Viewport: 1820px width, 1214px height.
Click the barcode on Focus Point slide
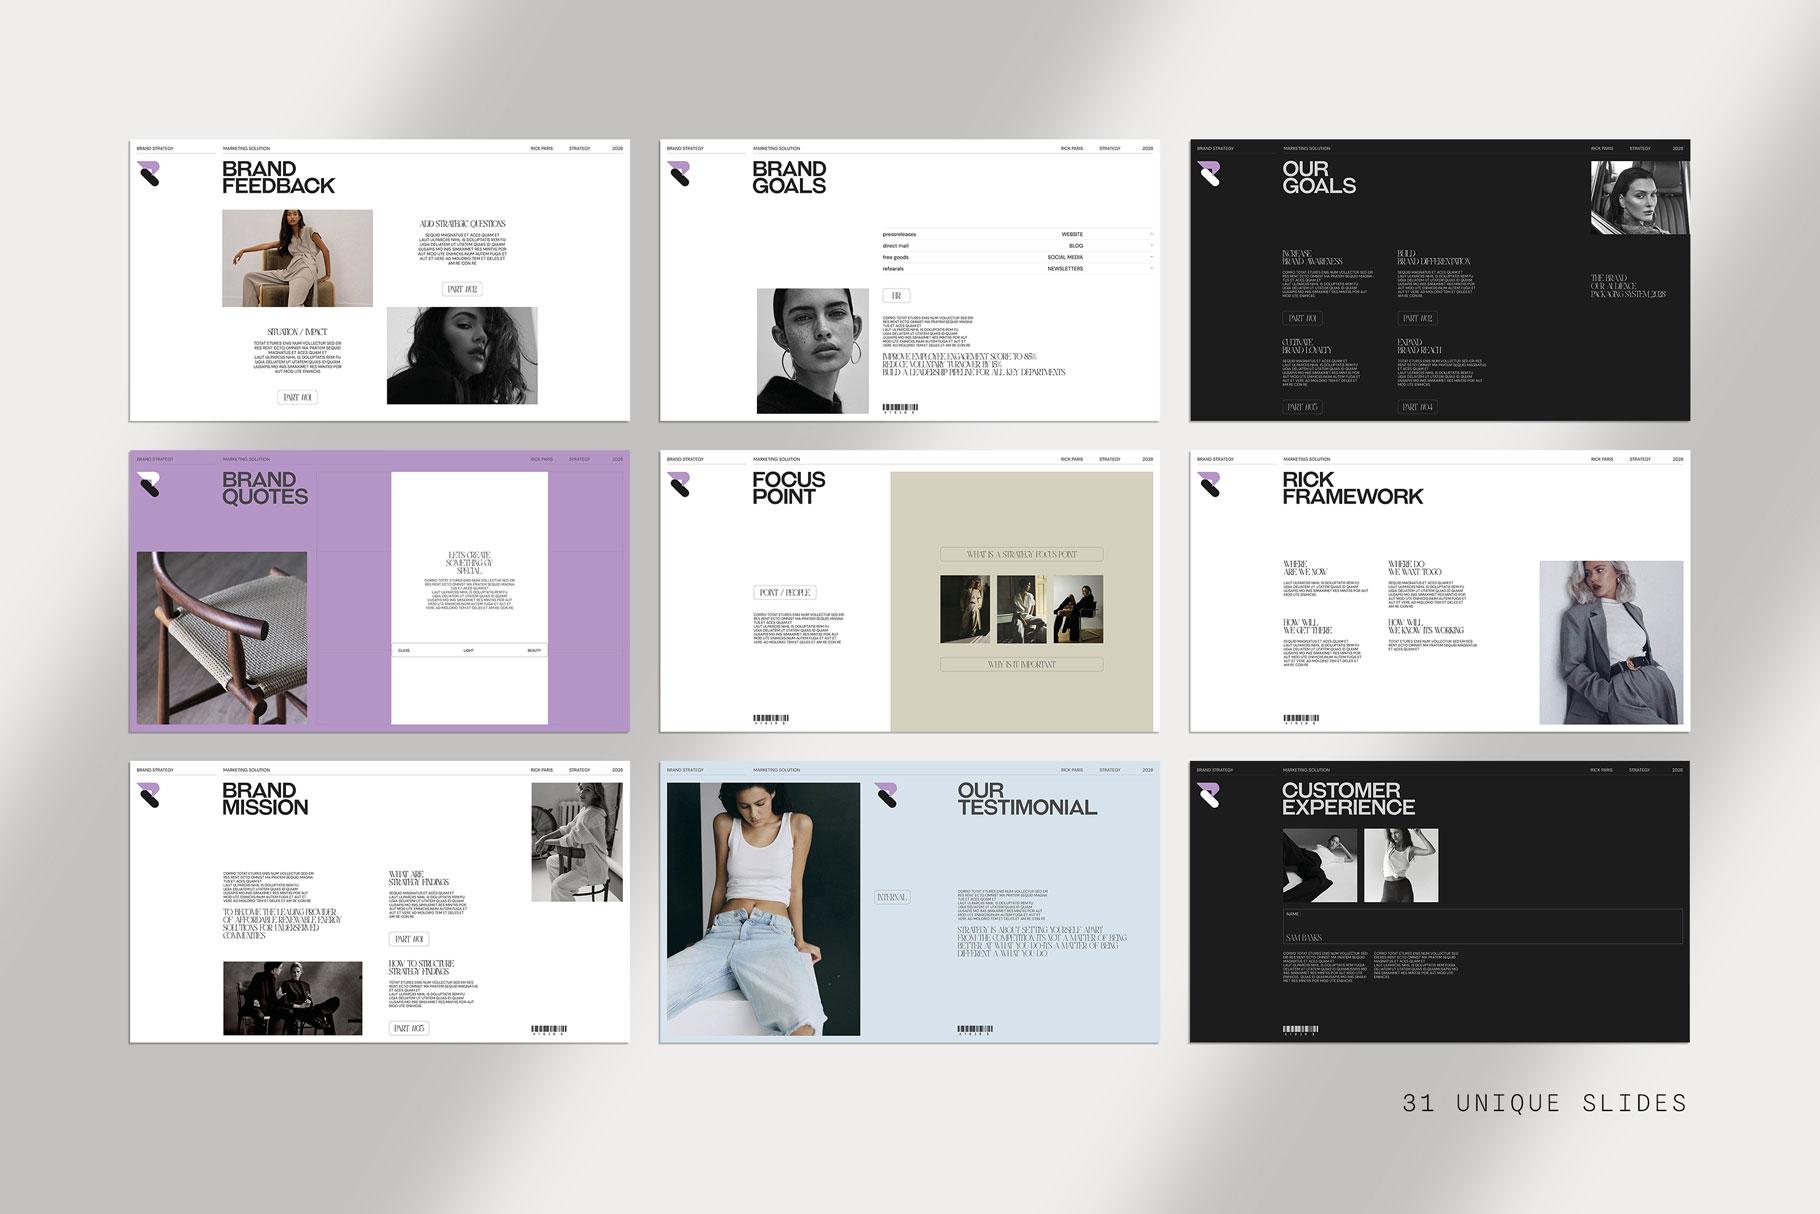click(771, 719)
